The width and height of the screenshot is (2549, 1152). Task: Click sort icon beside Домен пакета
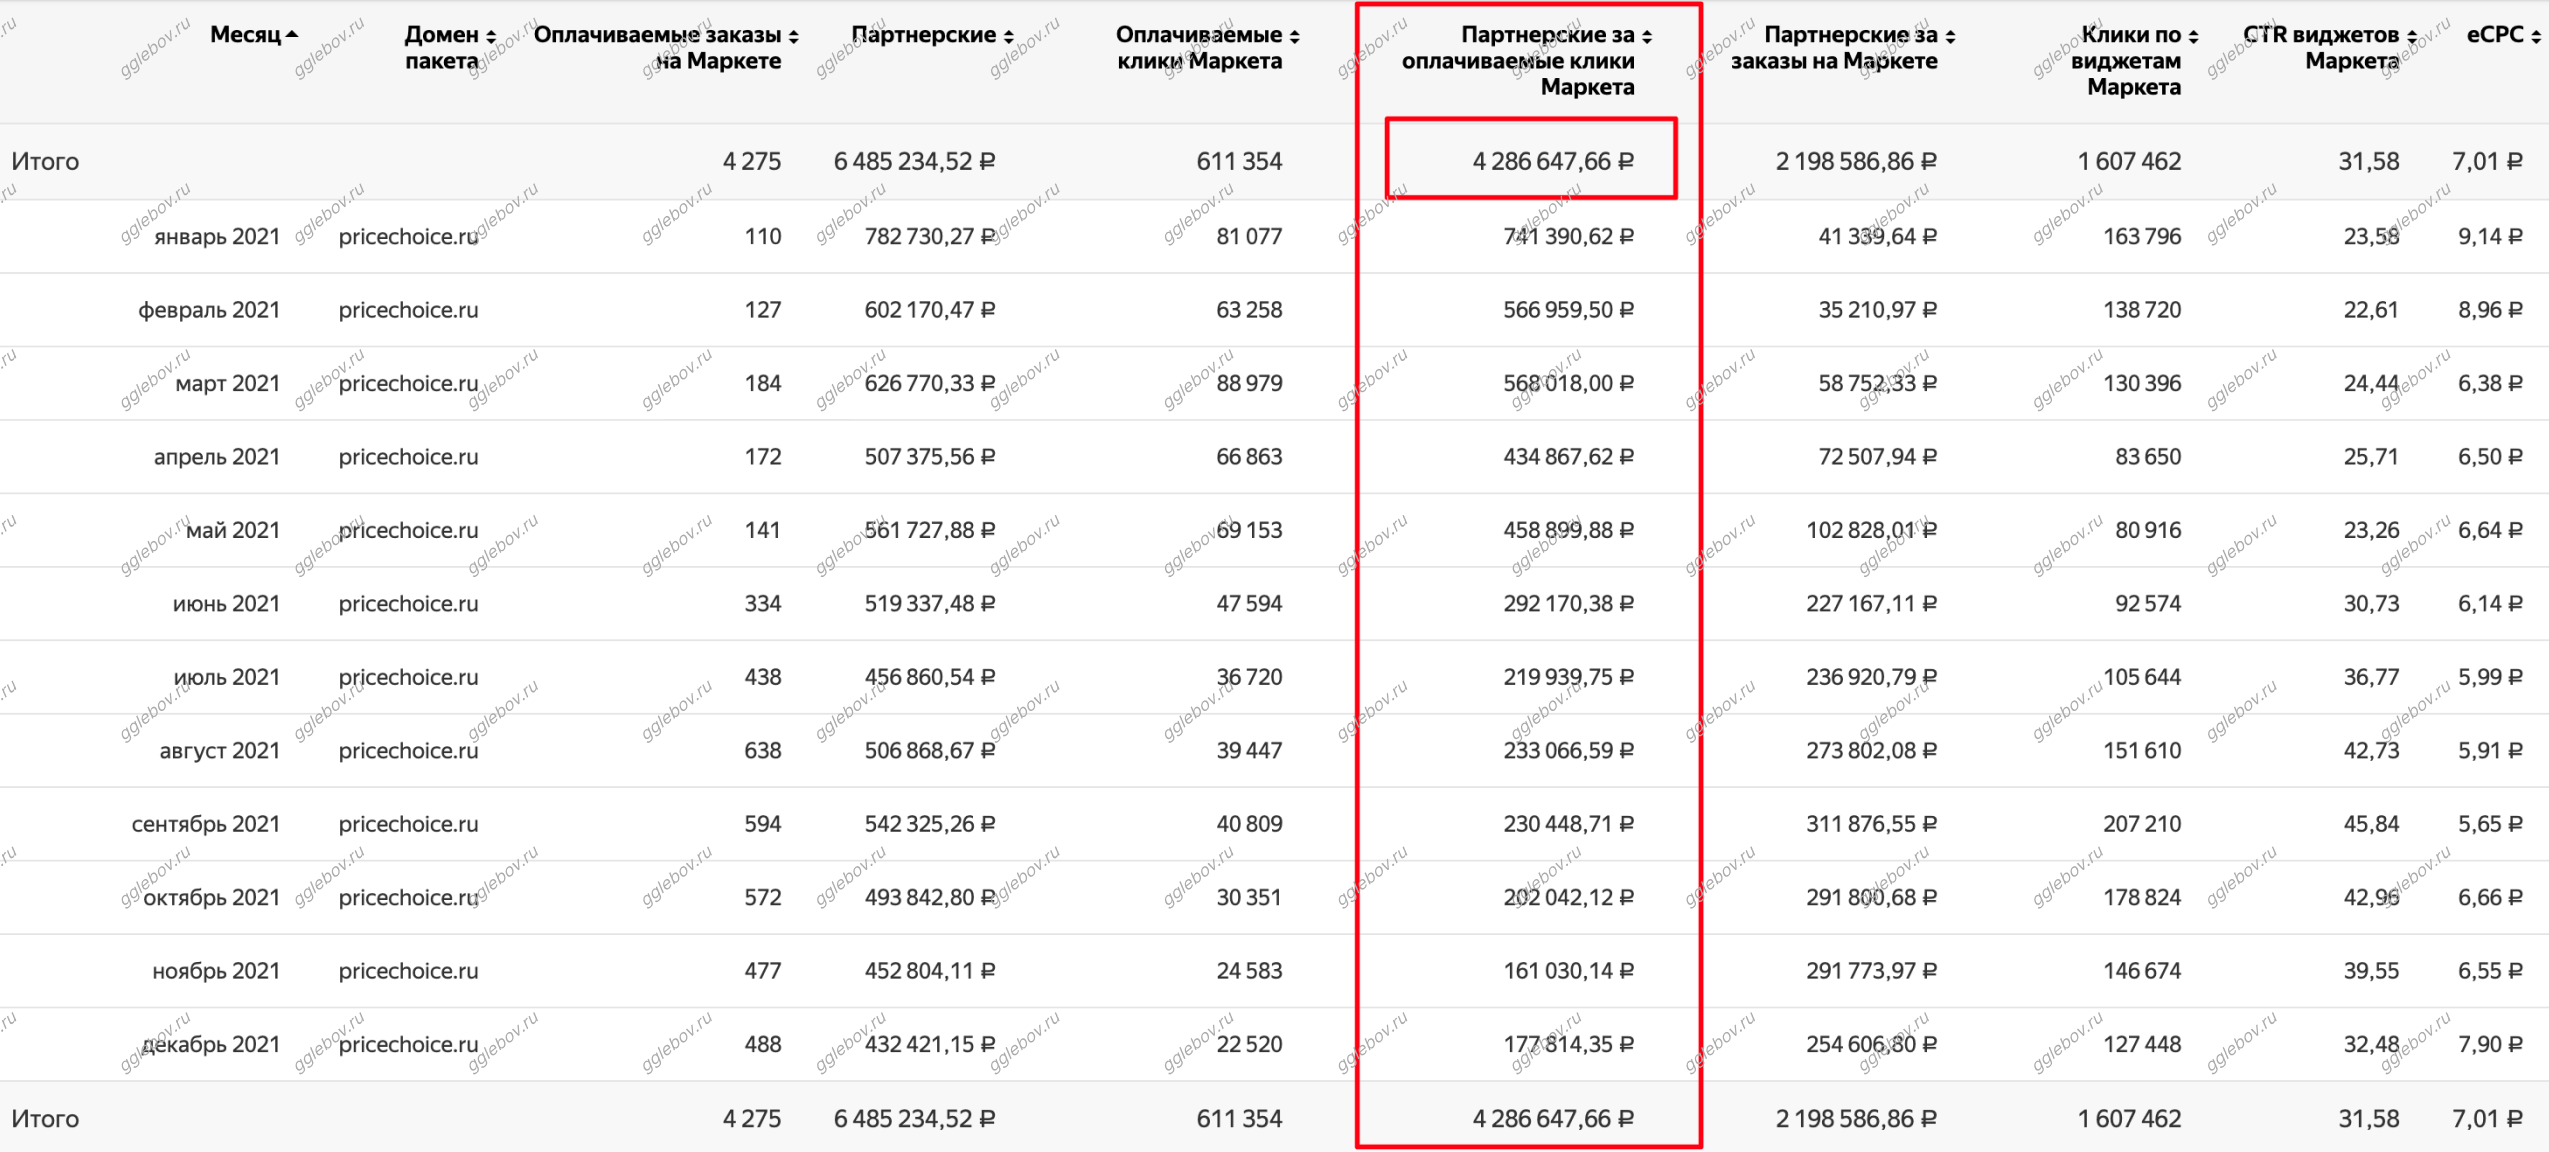[491, 36]
